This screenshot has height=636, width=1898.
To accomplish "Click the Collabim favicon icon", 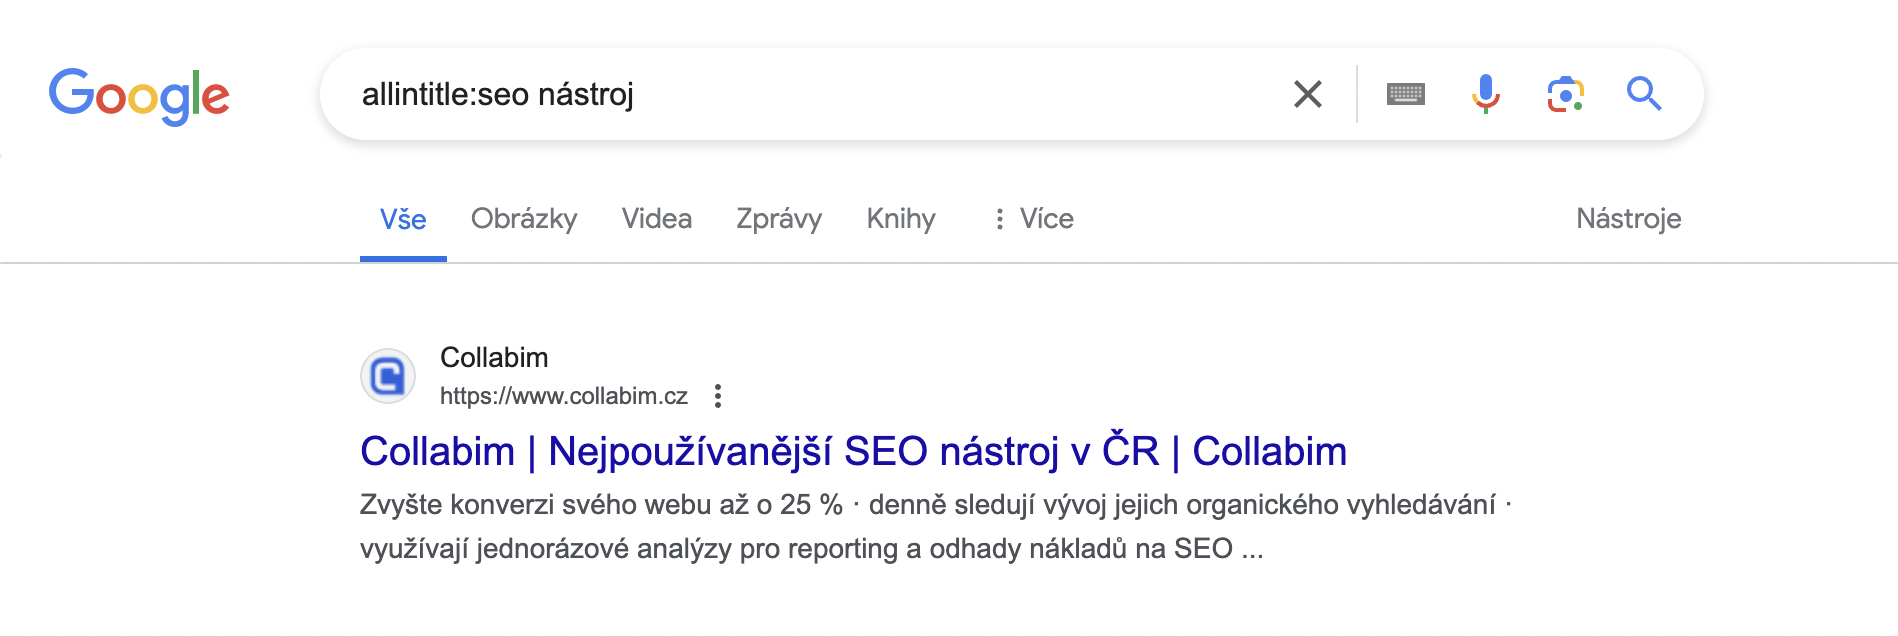I will point(388,376).
